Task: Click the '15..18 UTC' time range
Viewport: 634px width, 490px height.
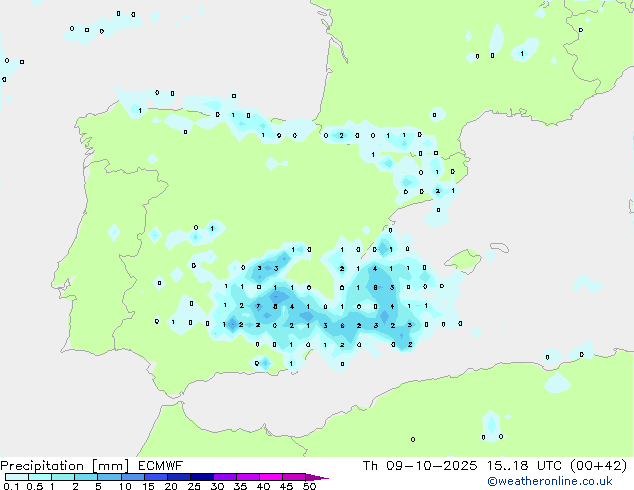Action: [524, 466]
